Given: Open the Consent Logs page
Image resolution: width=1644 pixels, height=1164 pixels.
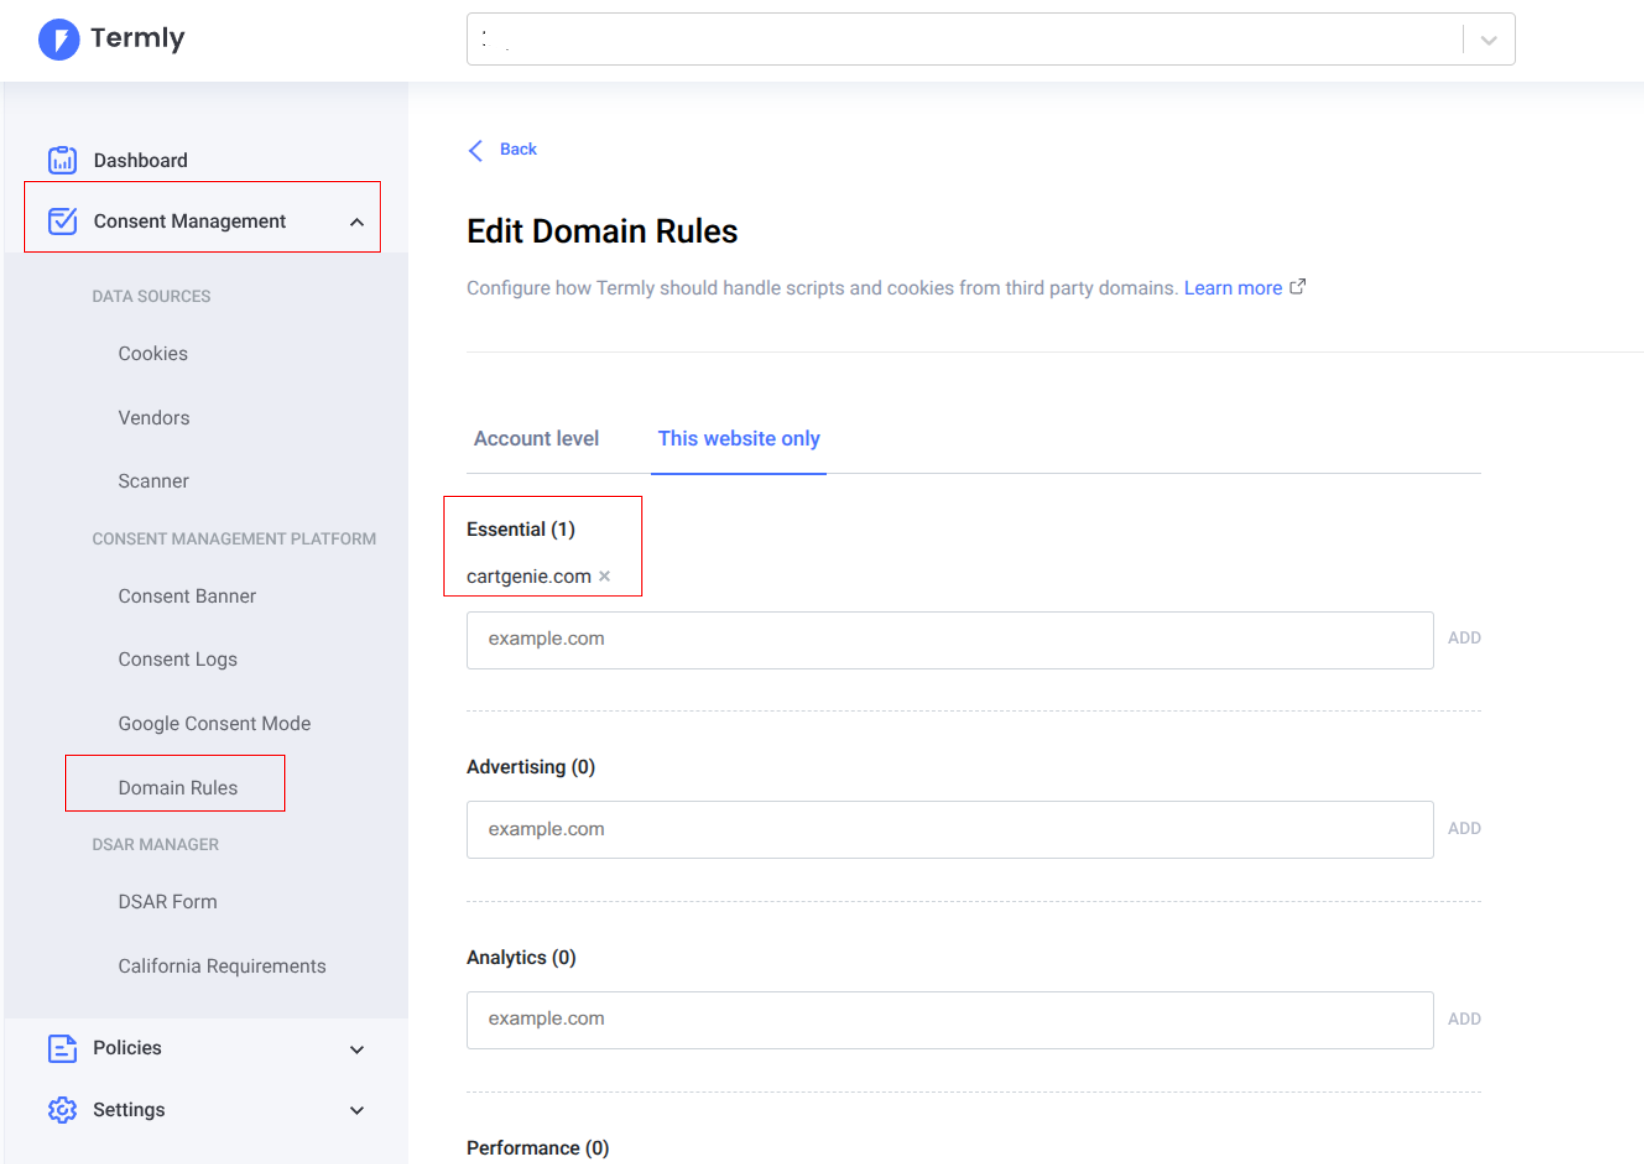Looking at the screenshot, I should [x=177, y=659].
